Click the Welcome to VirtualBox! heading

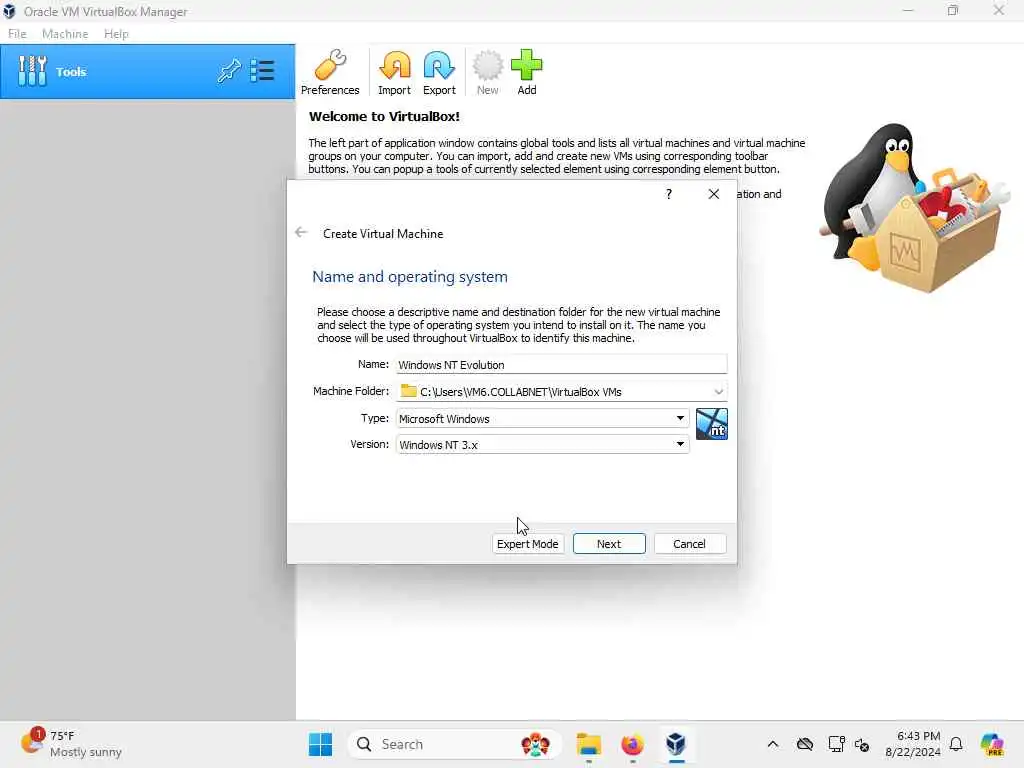(384, 116)
